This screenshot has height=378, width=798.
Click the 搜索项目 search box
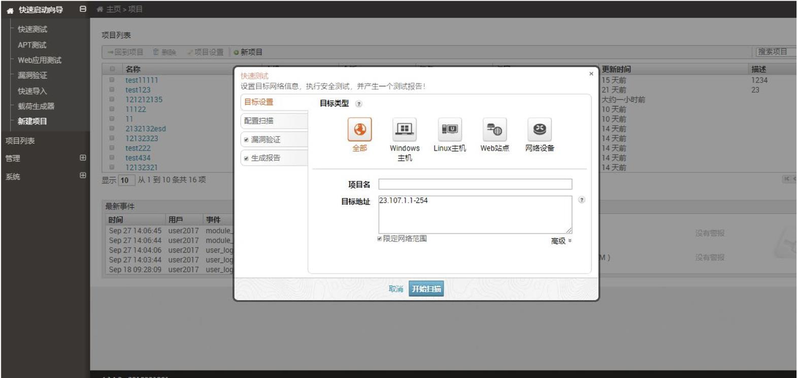[775, 52]
